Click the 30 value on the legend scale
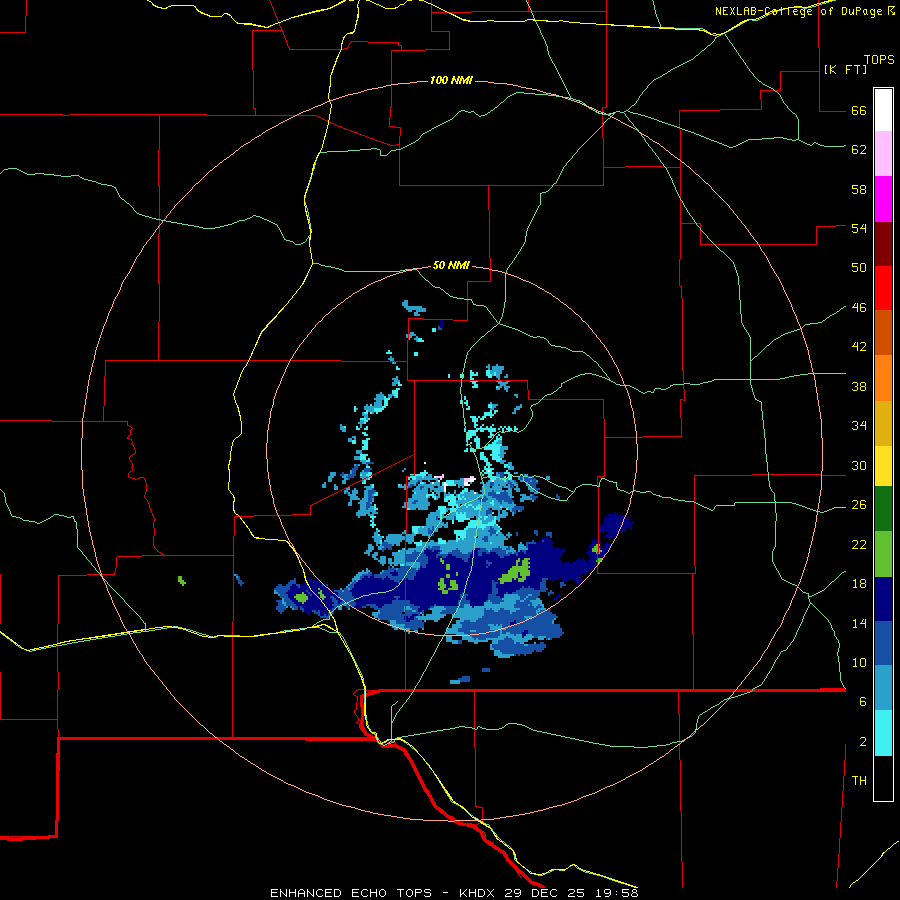 click(859, 465)
